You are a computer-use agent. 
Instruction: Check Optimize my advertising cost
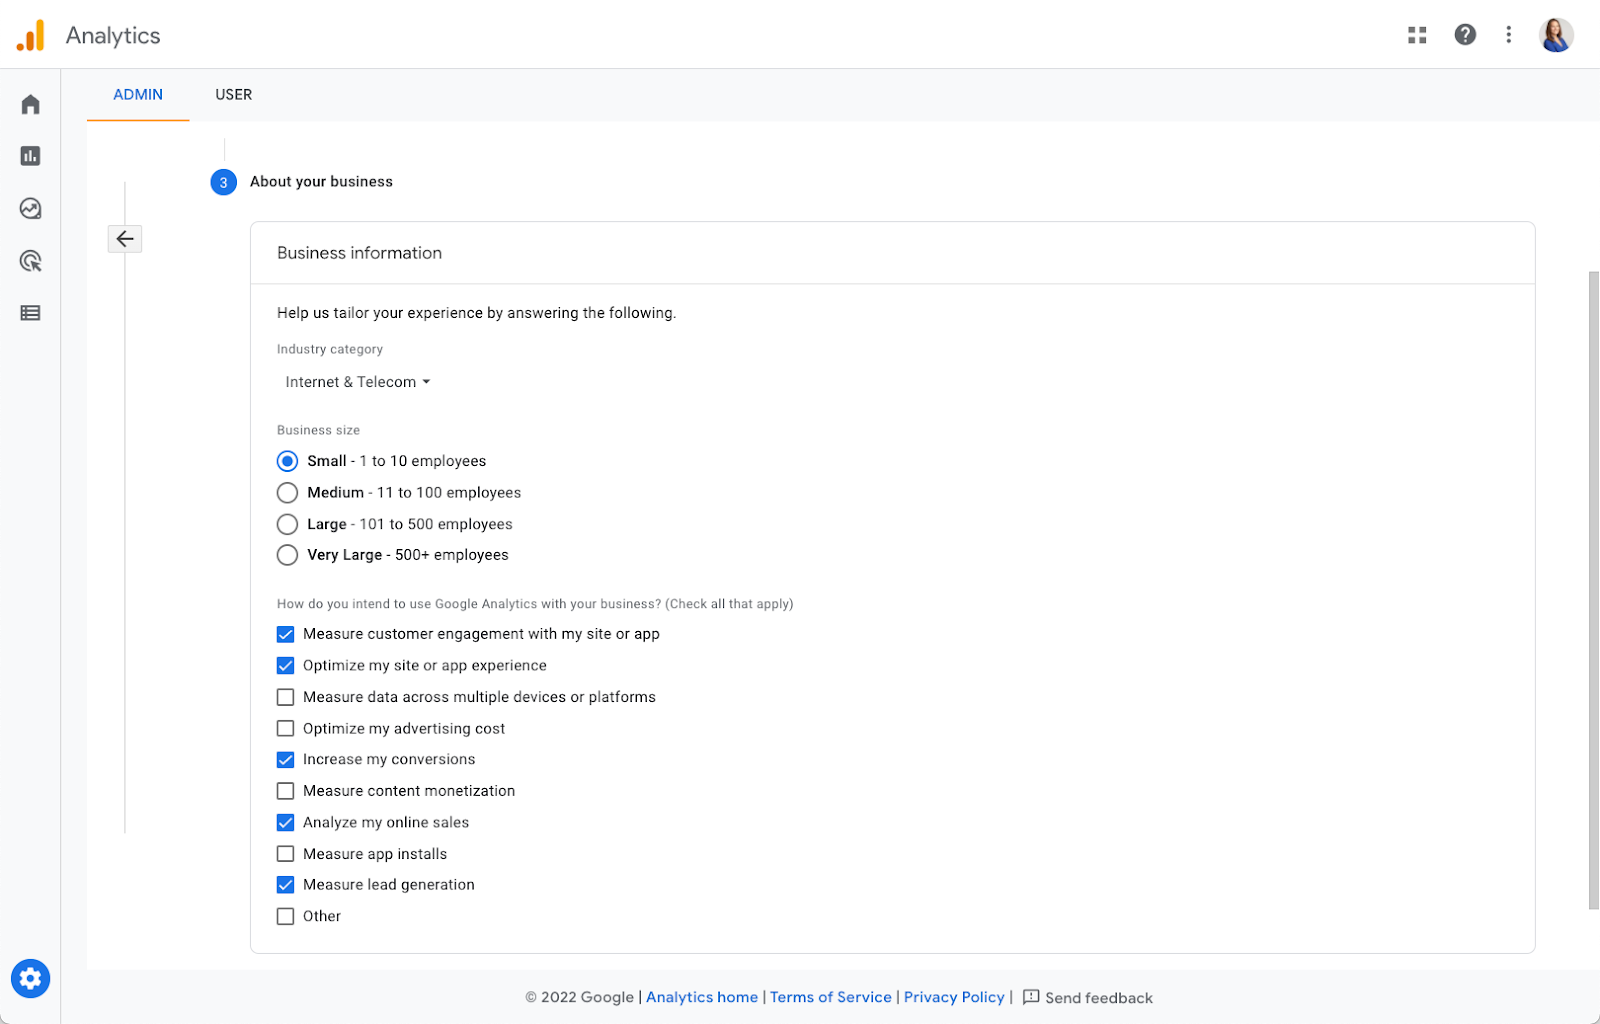click(285, 728)
